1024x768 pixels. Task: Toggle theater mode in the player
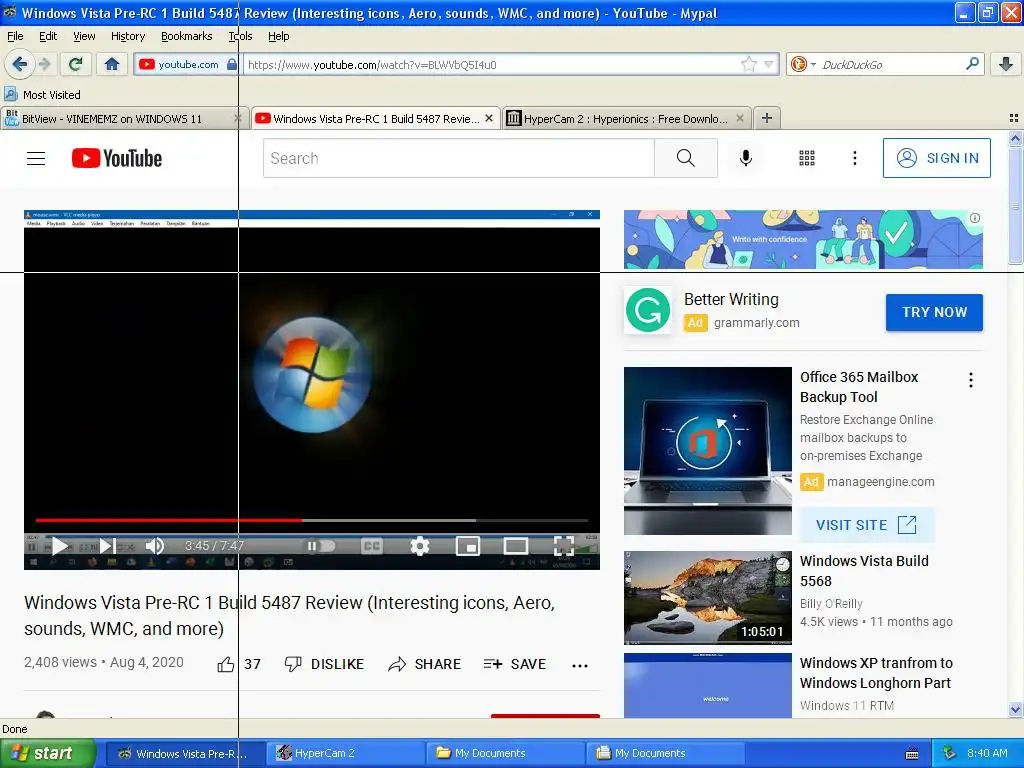[515, 546]
